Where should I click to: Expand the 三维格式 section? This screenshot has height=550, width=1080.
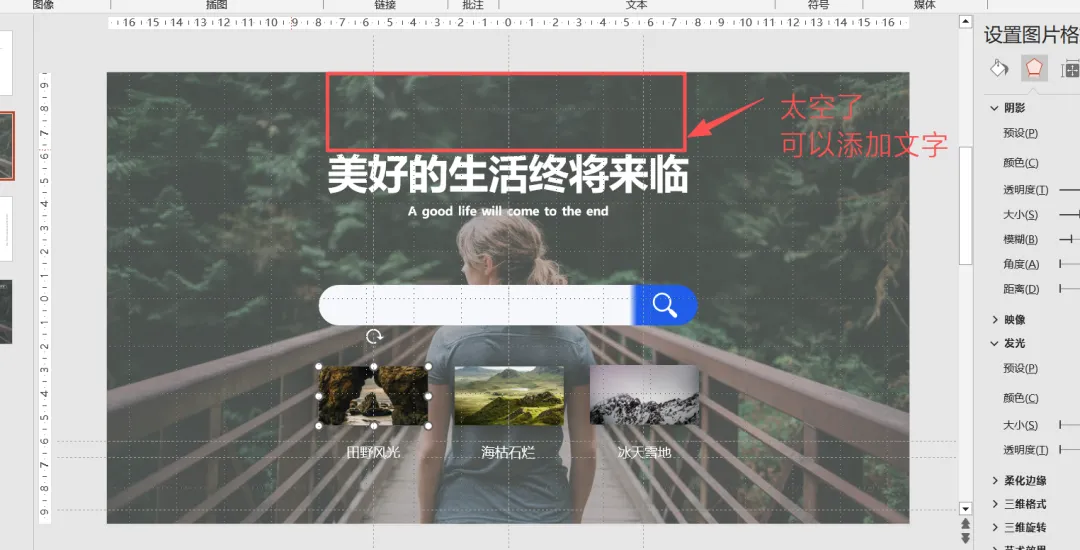coord(995,504)
